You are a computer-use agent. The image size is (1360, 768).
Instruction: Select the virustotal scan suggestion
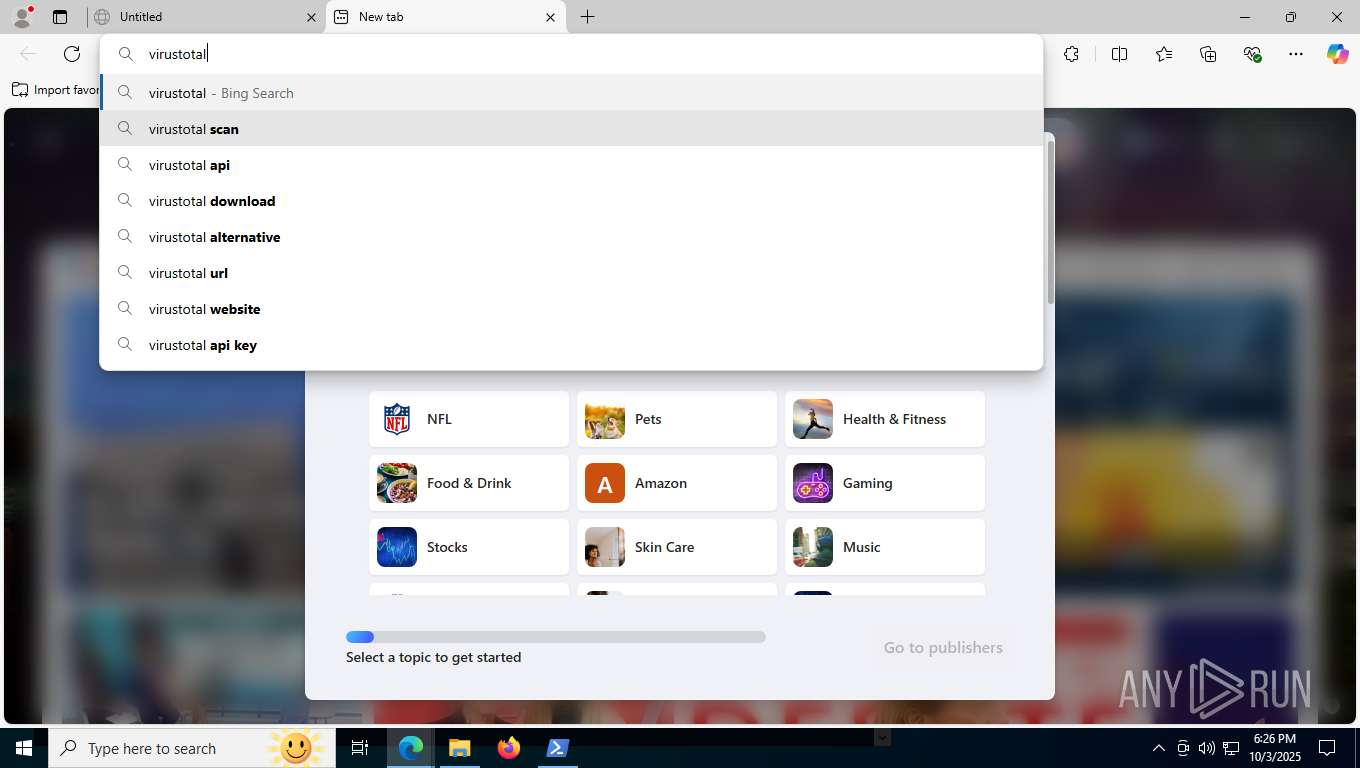click(571, 129)
